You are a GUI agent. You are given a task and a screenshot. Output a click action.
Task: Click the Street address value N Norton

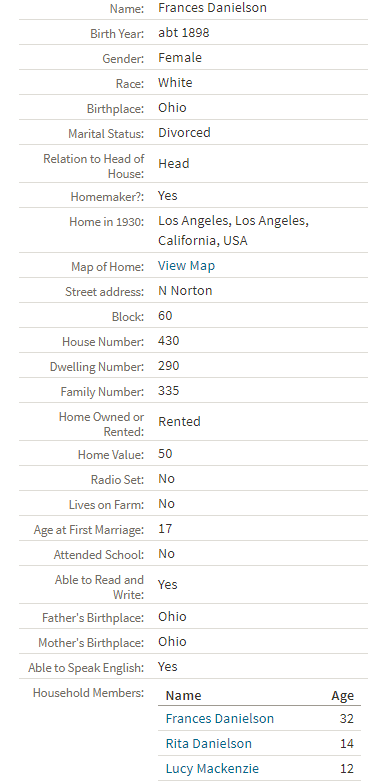[x=185, y=291]
